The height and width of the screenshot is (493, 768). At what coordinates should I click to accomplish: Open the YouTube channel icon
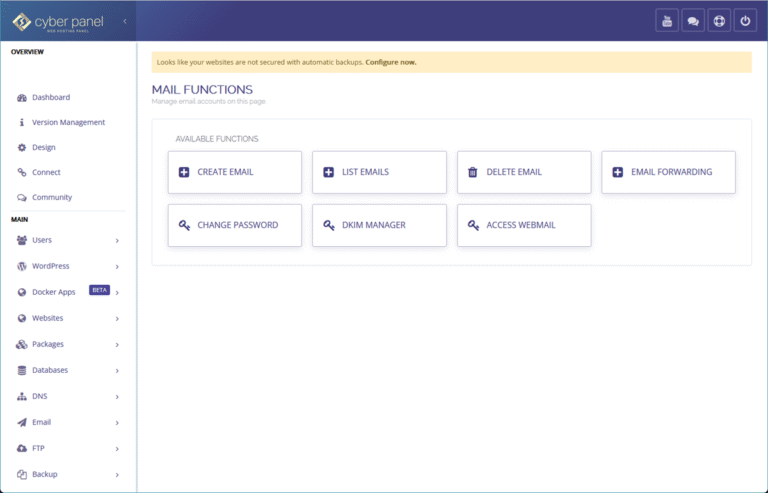pos(667,21)
